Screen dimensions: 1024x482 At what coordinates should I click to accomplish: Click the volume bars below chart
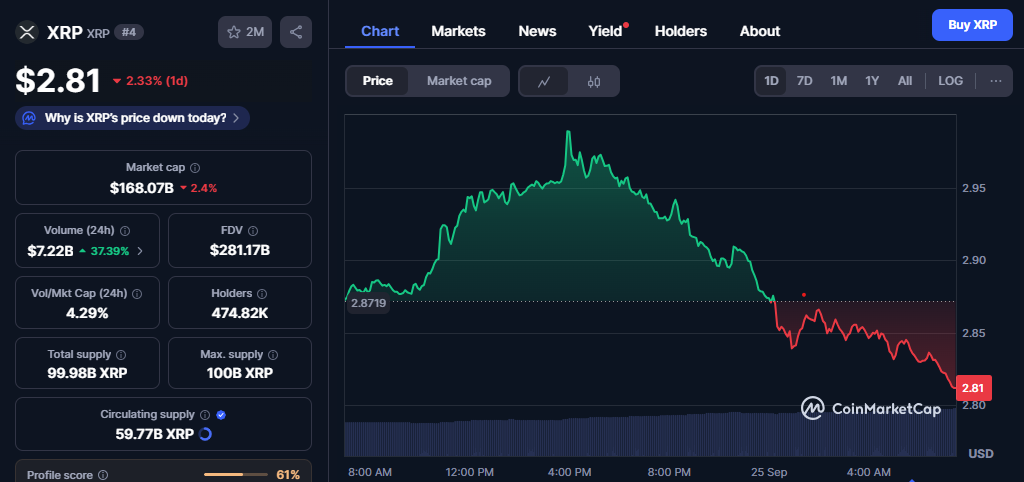click(650, 433)
